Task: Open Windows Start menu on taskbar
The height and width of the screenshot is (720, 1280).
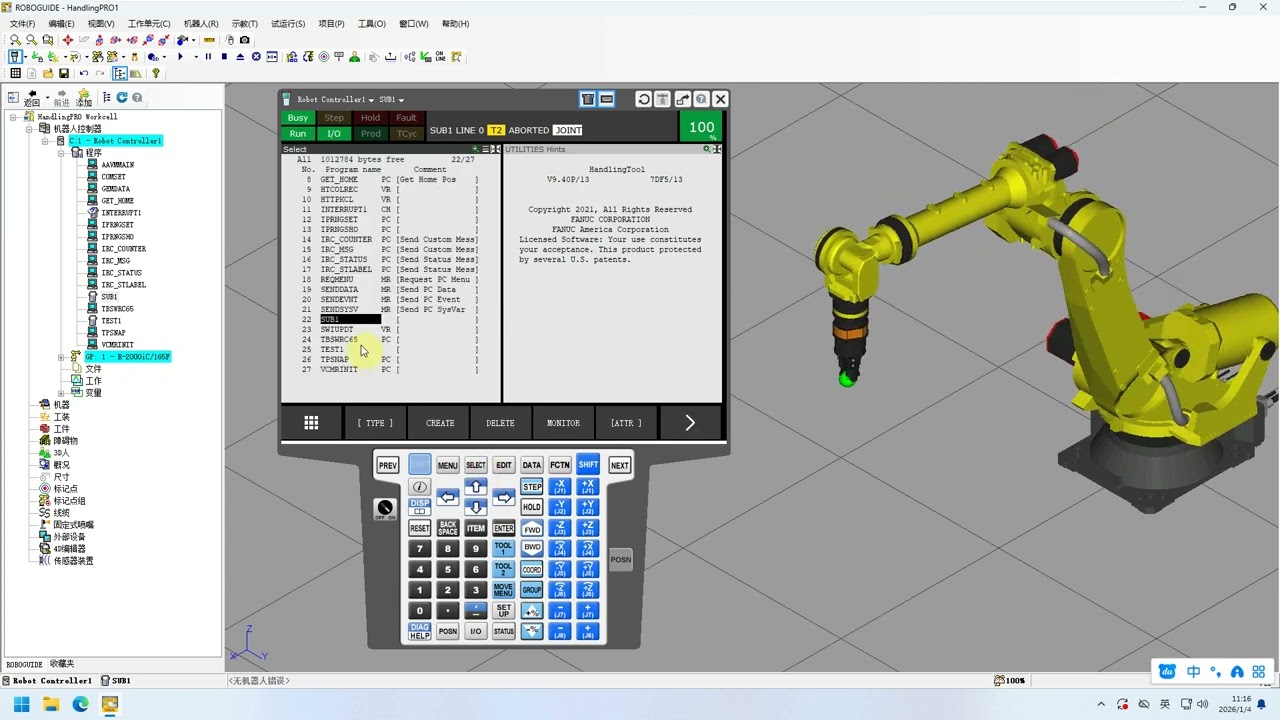Action: pyautogui.click(x=22, y=704)
